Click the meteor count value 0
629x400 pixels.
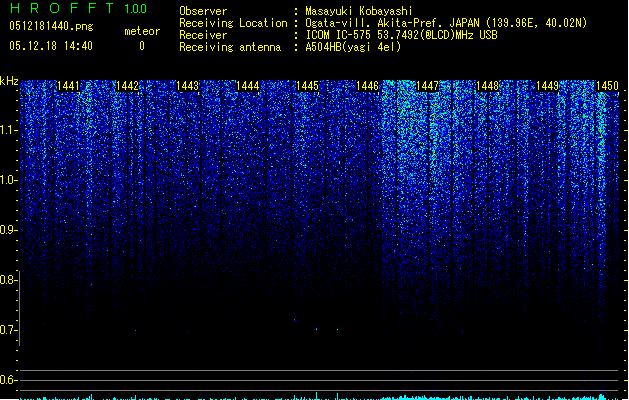[x=142, y=46]
